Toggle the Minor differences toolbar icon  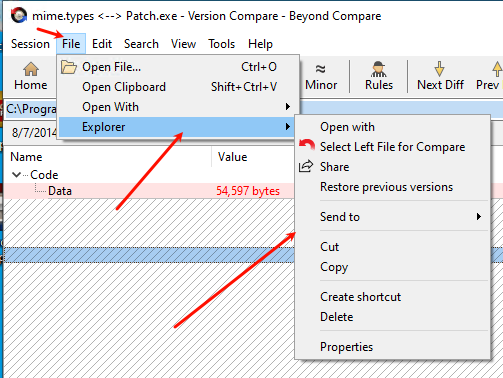click(x=320, y=69)
